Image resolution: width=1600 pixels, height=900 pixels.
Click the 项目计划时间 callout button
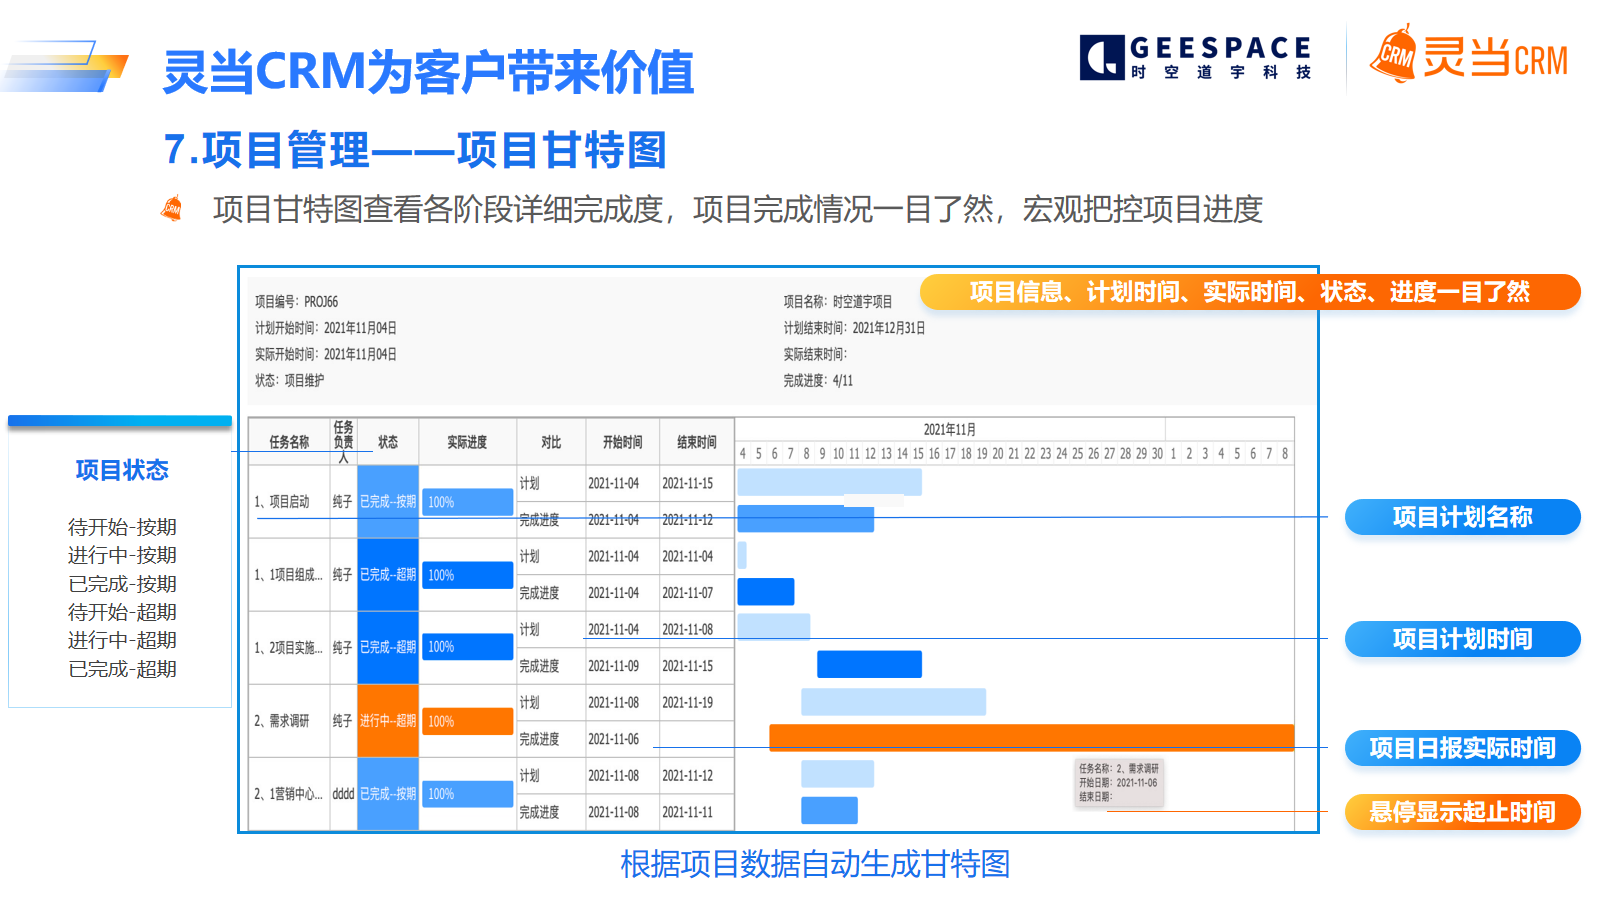1462,639
